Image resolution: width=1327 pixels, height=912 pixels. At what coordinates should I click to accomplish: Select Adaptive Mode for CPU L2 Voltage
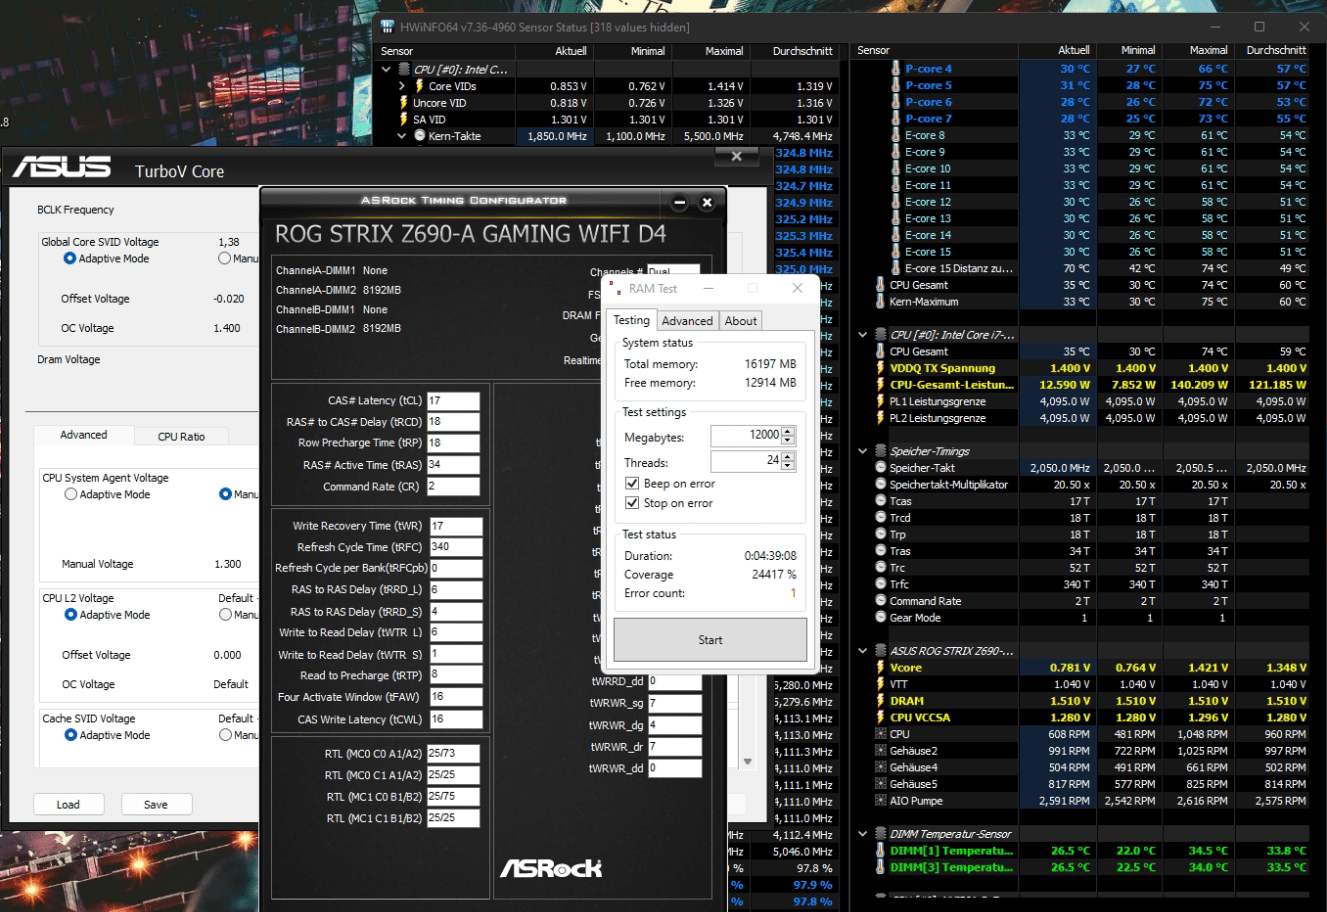(71, 615)
